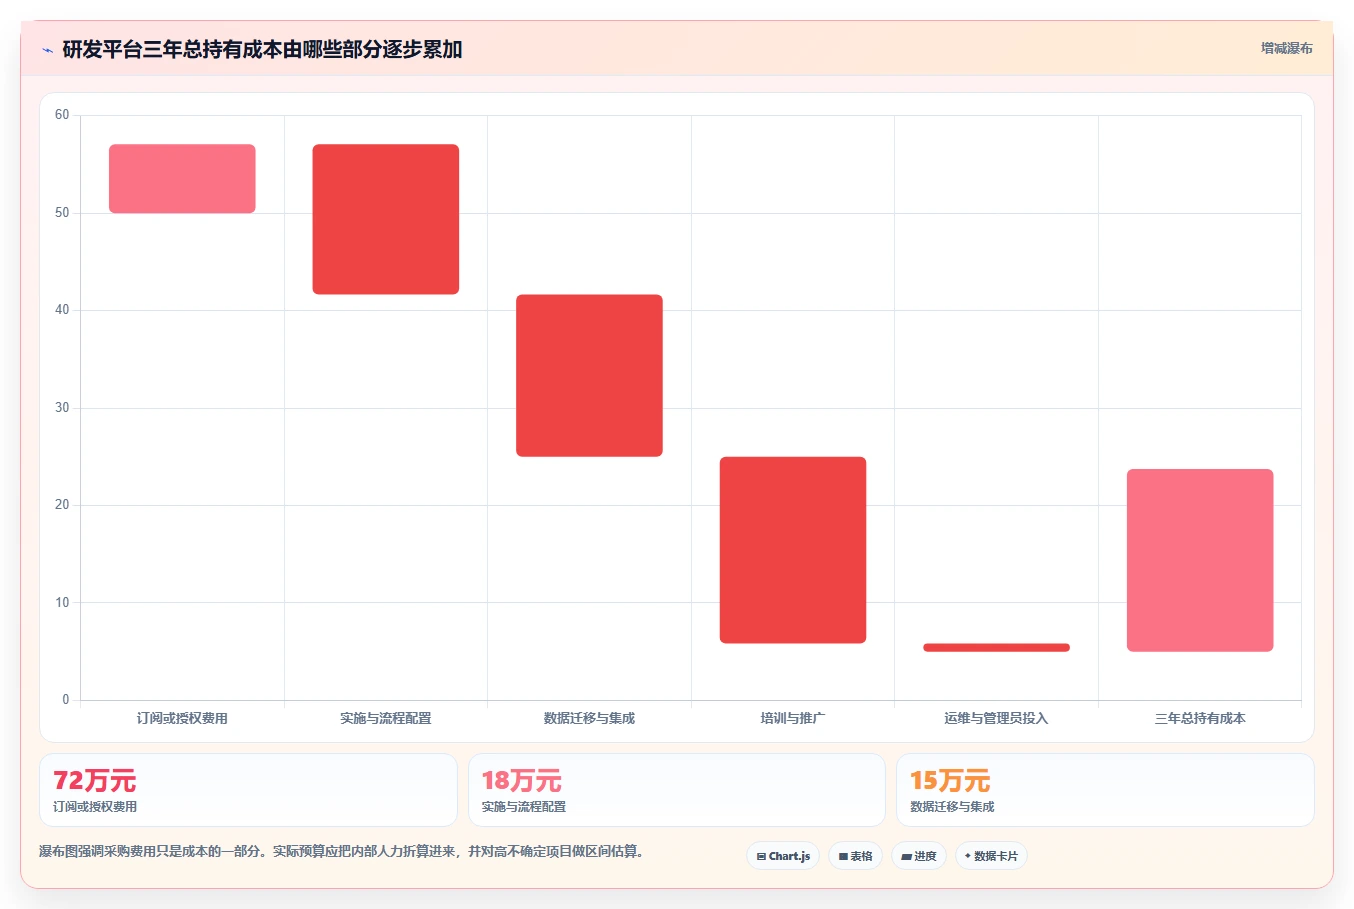Click x-axis label 培训与推广

coord(793,718)
